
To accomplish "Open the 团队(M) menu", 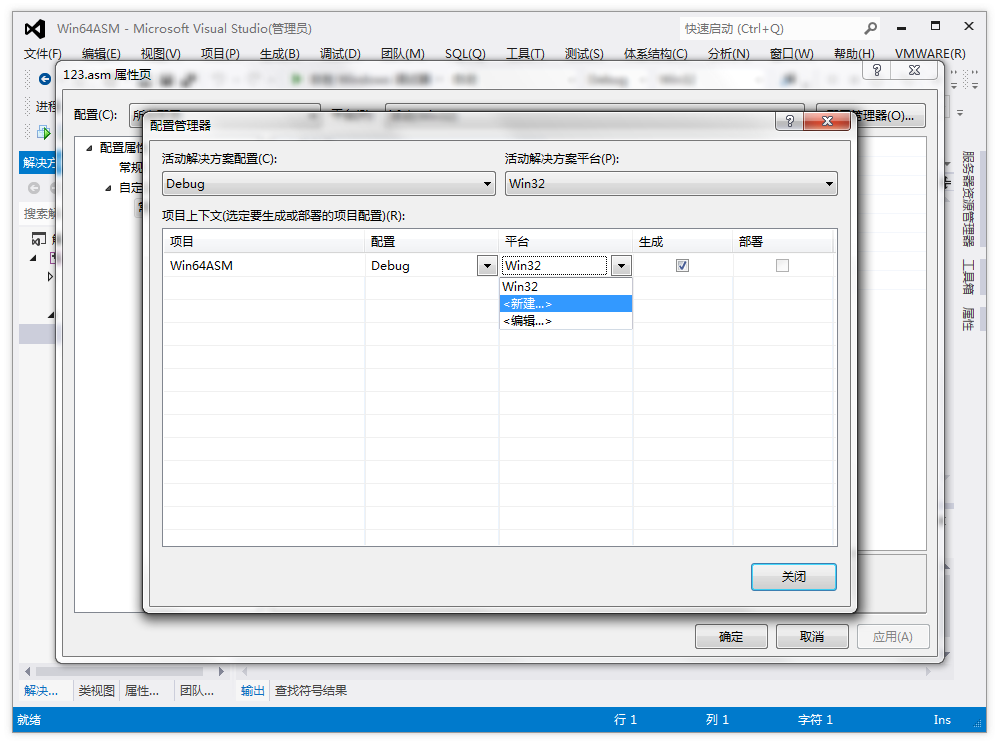I will click(403, 54).
